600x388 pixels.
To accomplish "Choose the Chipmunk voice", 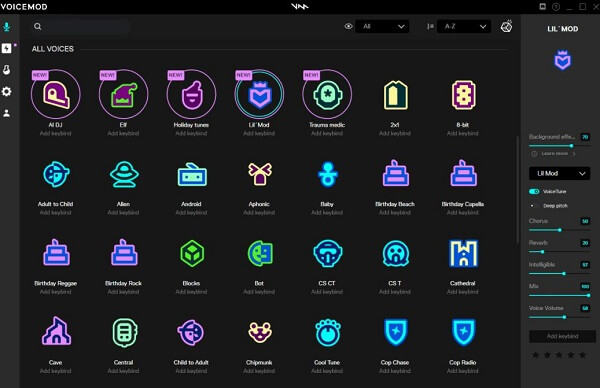I will pyautogui.click(x=260, y=333).
